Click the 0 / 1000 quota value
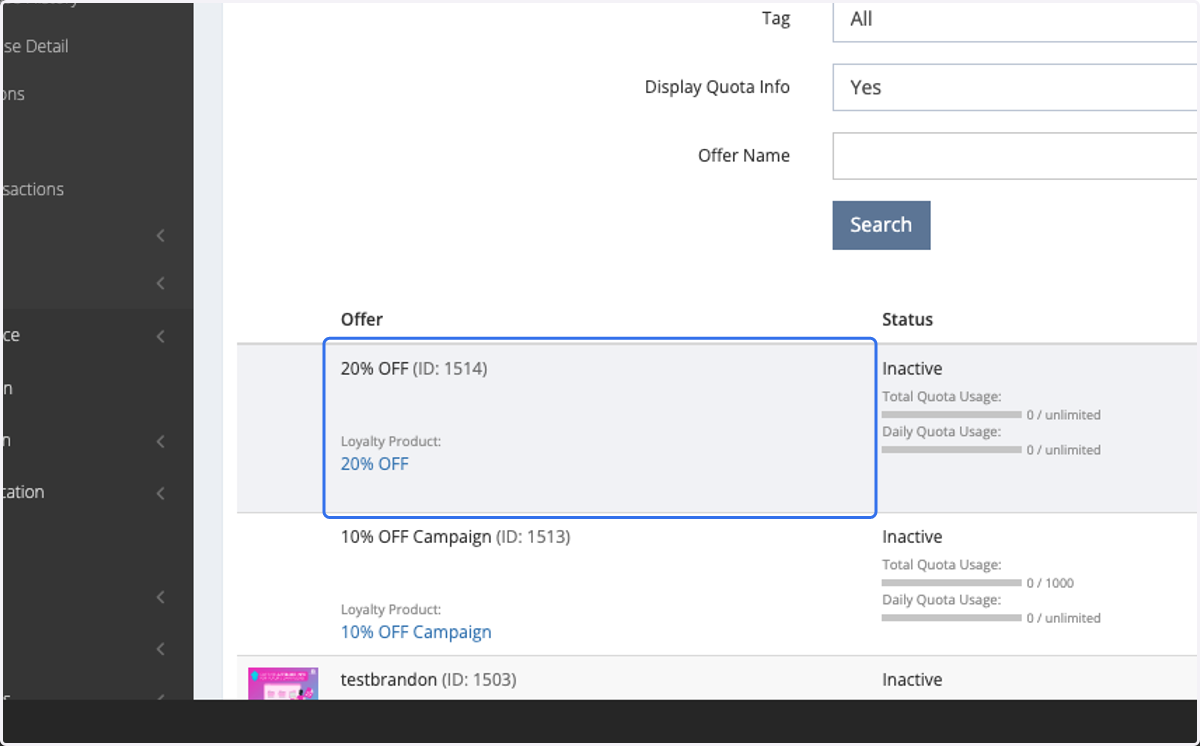Image resolution: width=1200 pixels, height=746 pixels. [x=1050, y=583]
